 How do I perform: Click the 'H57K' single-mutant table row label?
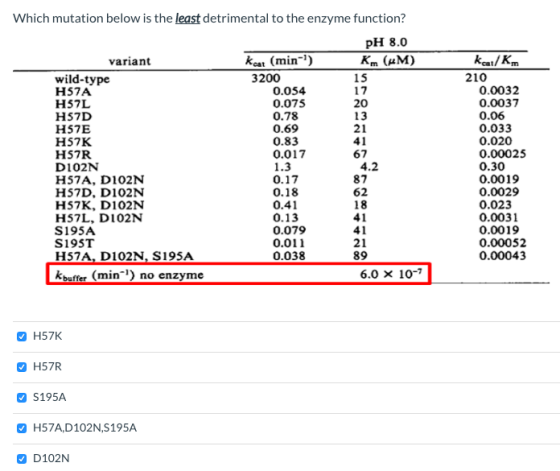[73, 142]
